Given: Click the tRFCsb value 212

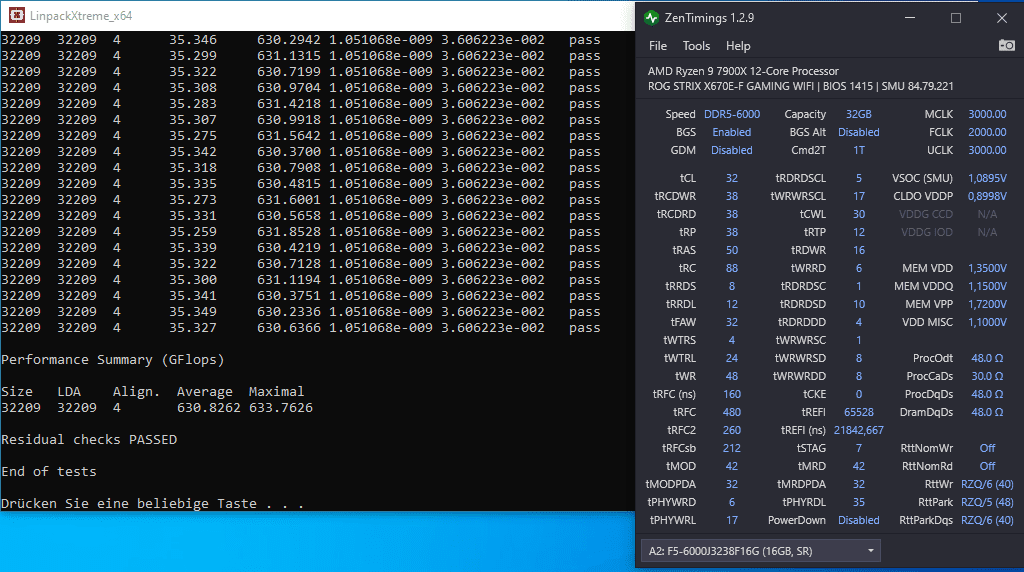Looking at the screenshot, I should [x=731, y=449].
